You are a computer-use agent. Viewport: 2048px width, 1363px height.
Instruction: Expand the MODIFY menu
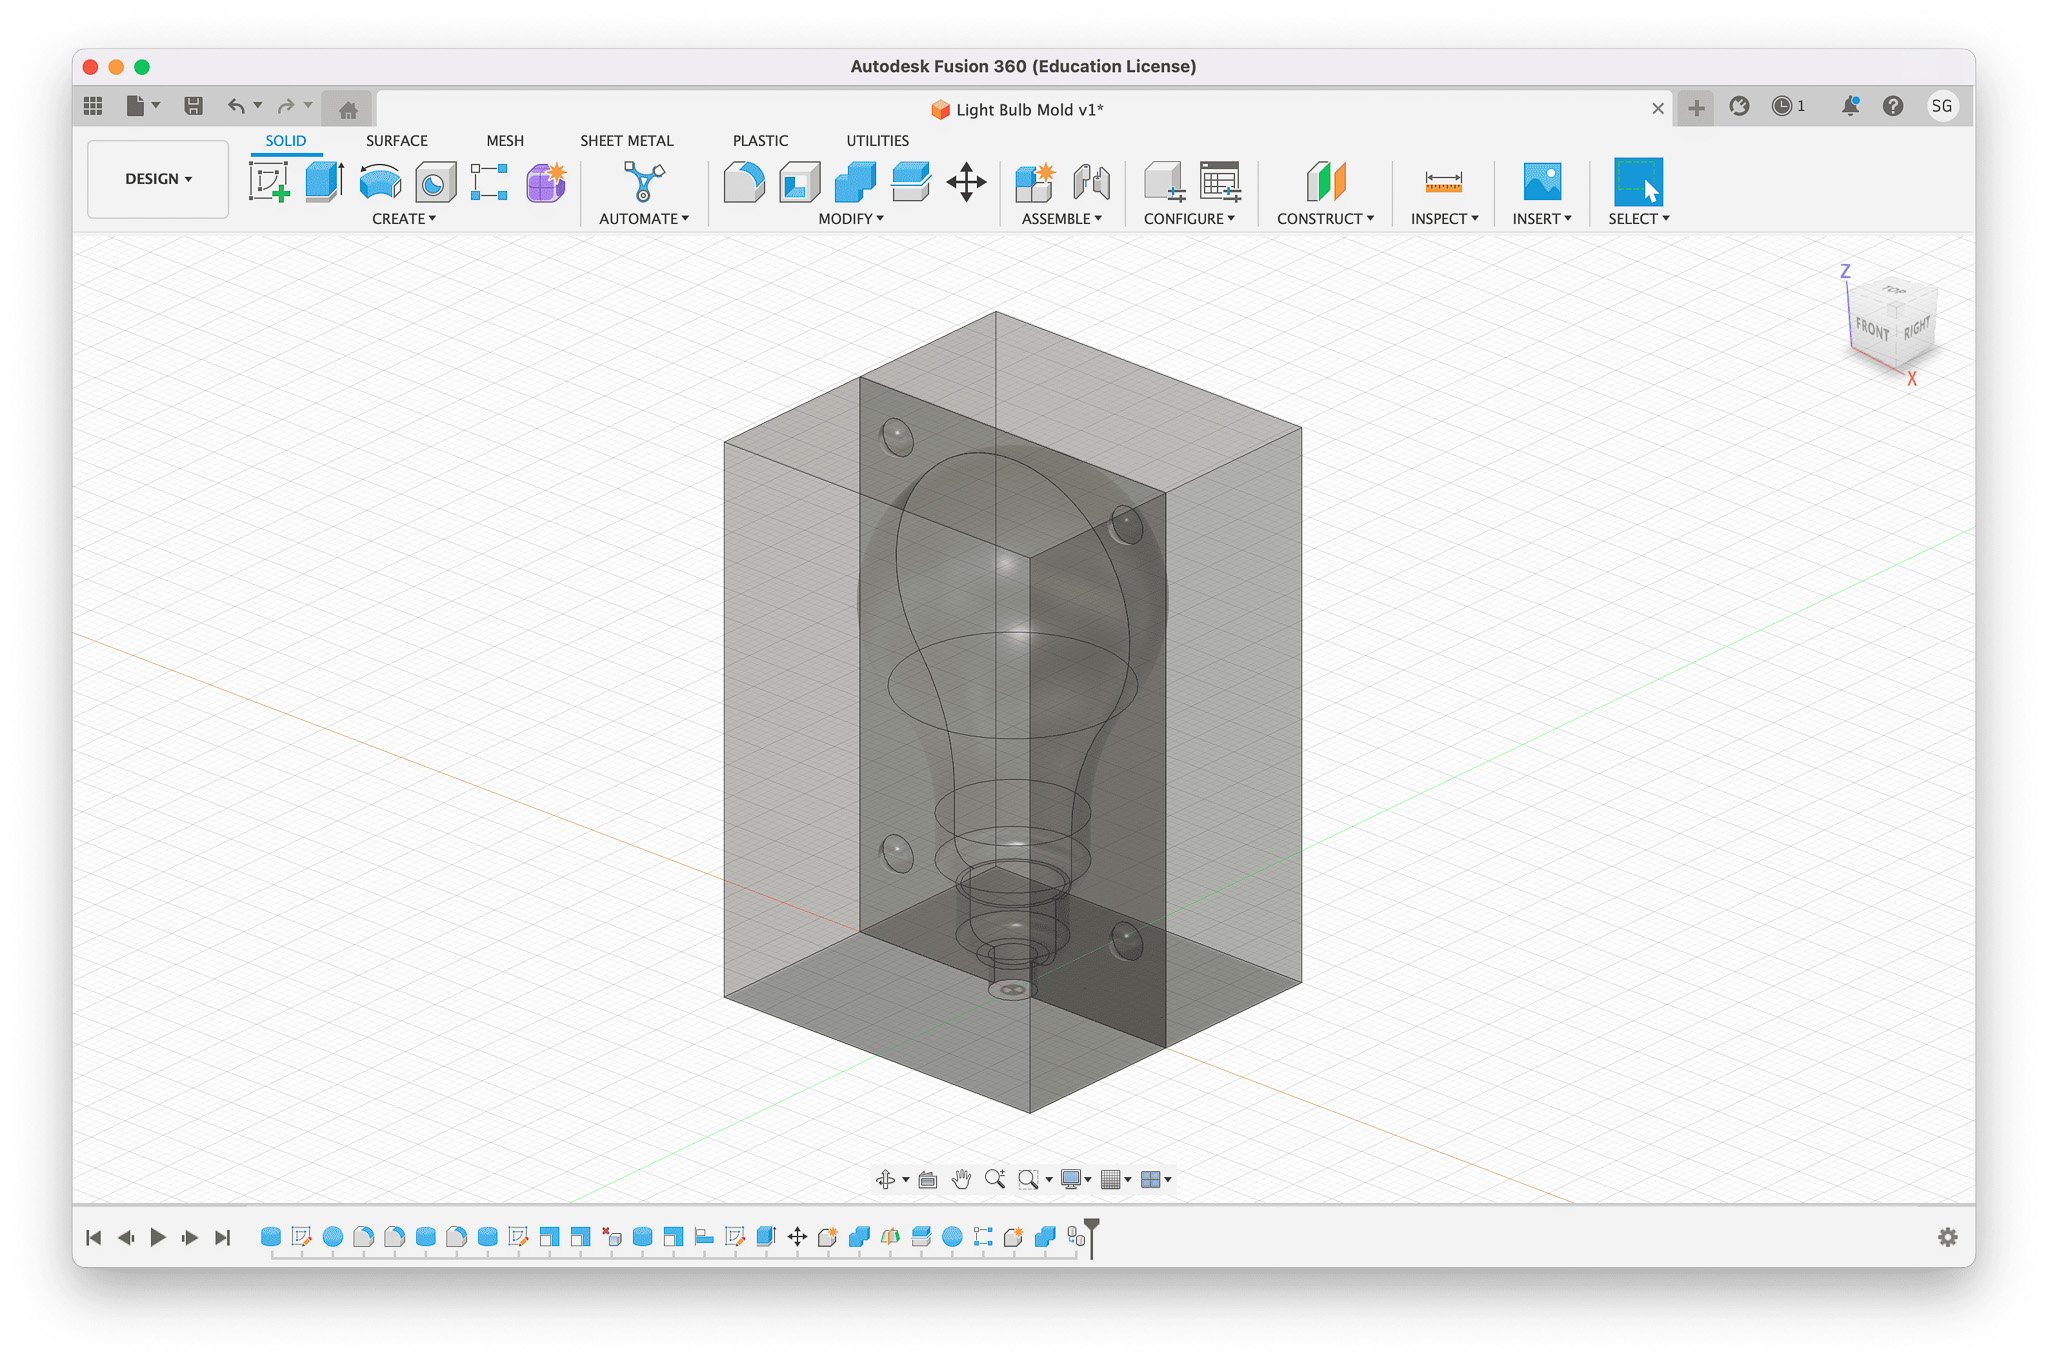tap(851, 219)
